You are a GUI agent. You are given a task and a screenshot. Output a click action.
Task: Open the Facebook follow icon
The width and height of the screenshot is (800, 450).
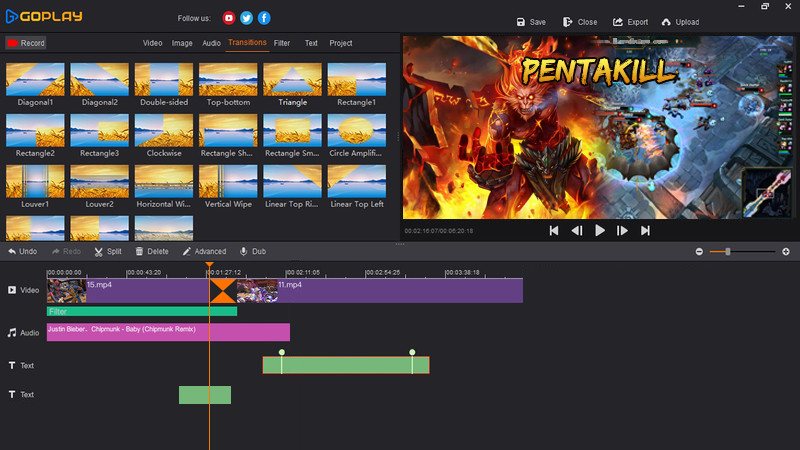click(264, 18)
